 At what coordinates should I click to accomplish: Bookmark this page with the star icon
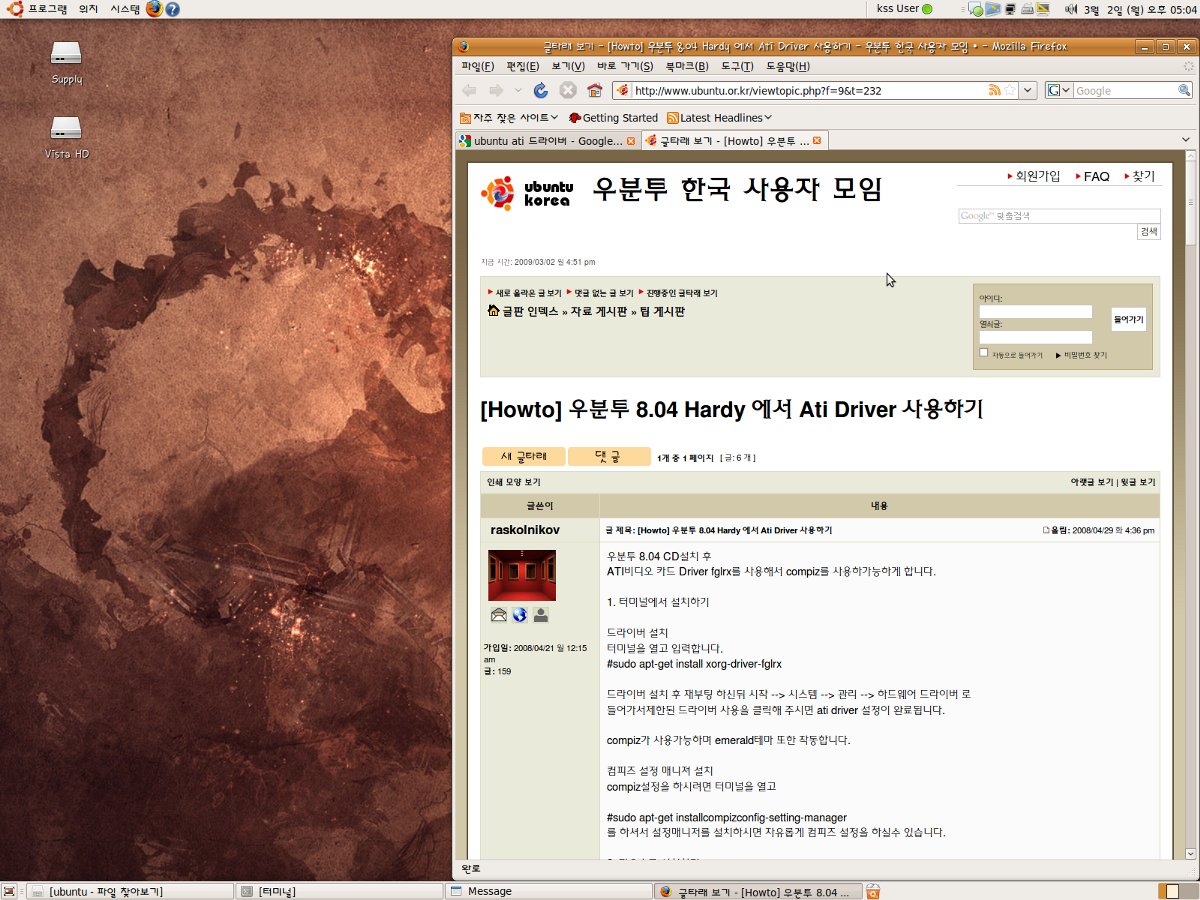point(1010,90)
